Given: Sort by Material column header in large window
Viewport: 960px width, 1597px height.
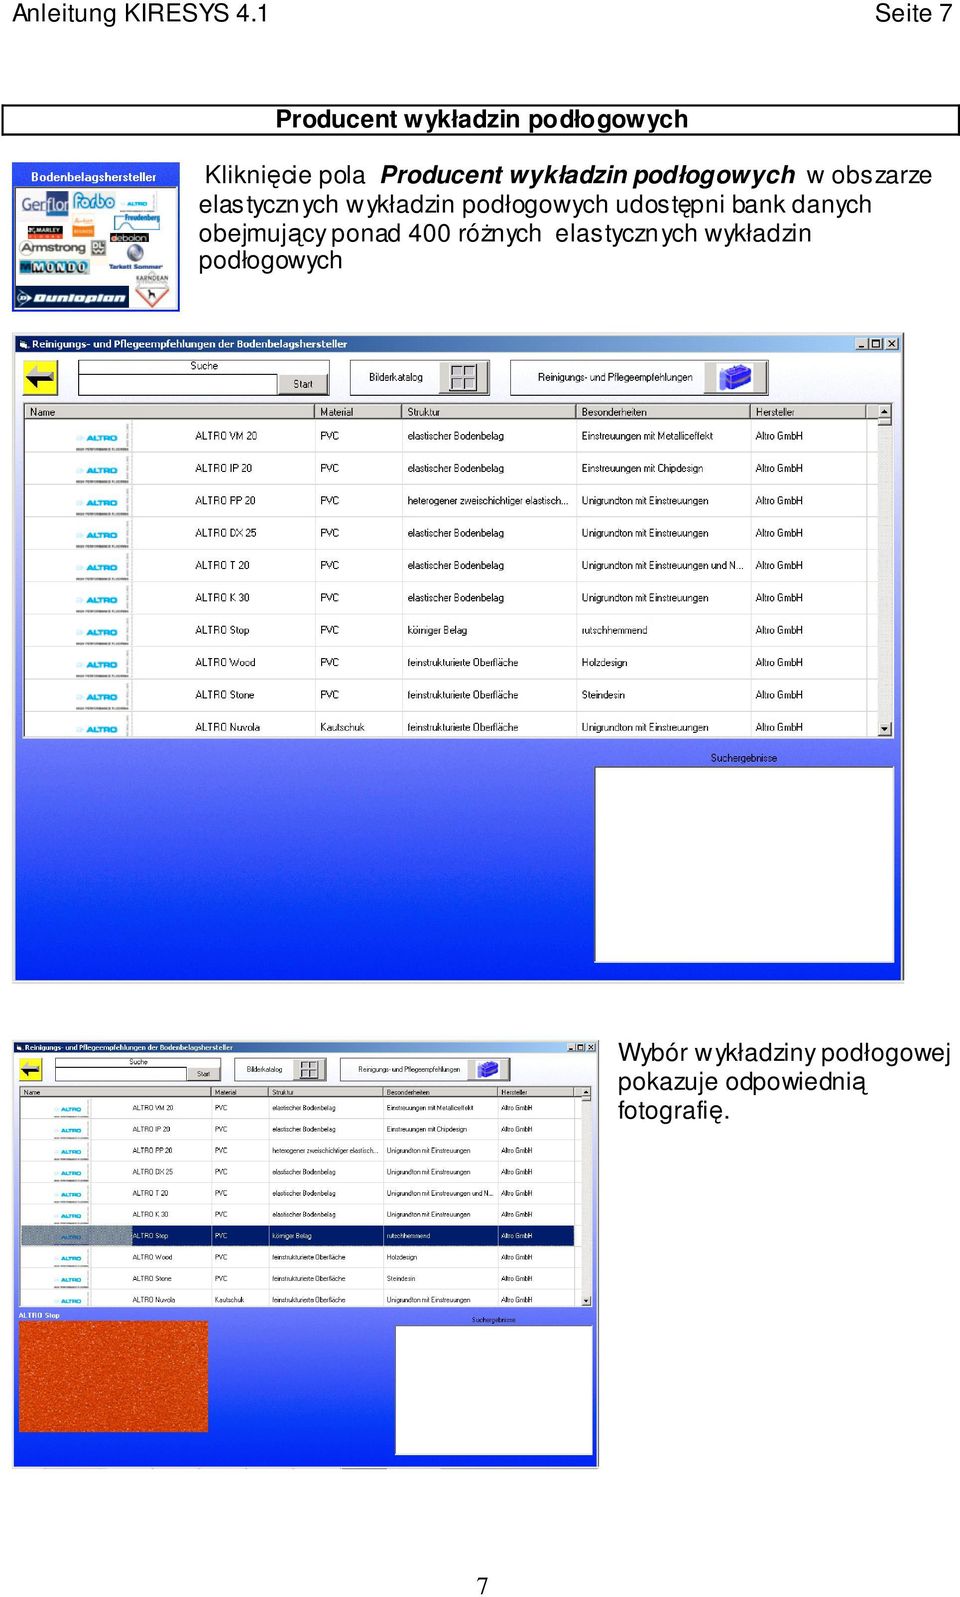Looking at the screenshot, I should point(358,412).
